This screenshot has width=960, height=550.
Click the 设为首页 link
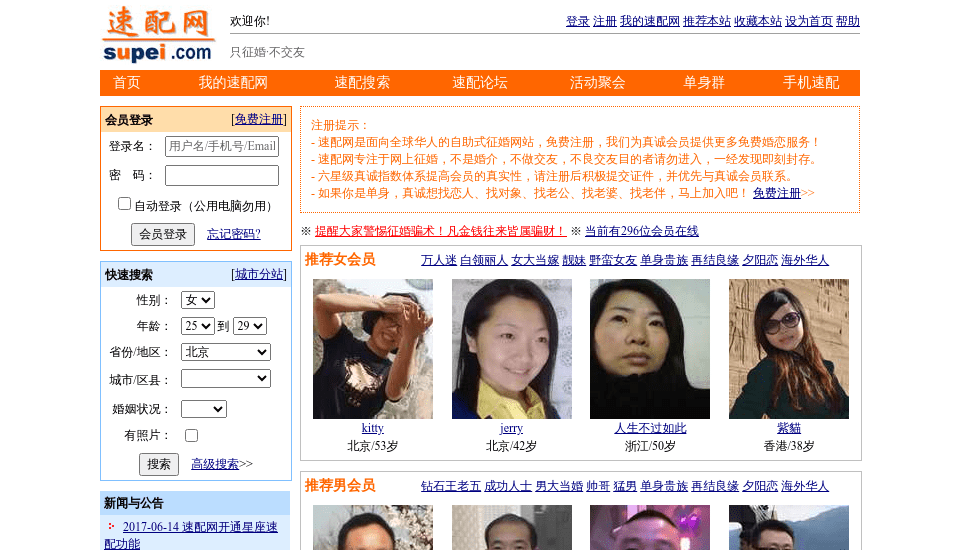(809, 21)
